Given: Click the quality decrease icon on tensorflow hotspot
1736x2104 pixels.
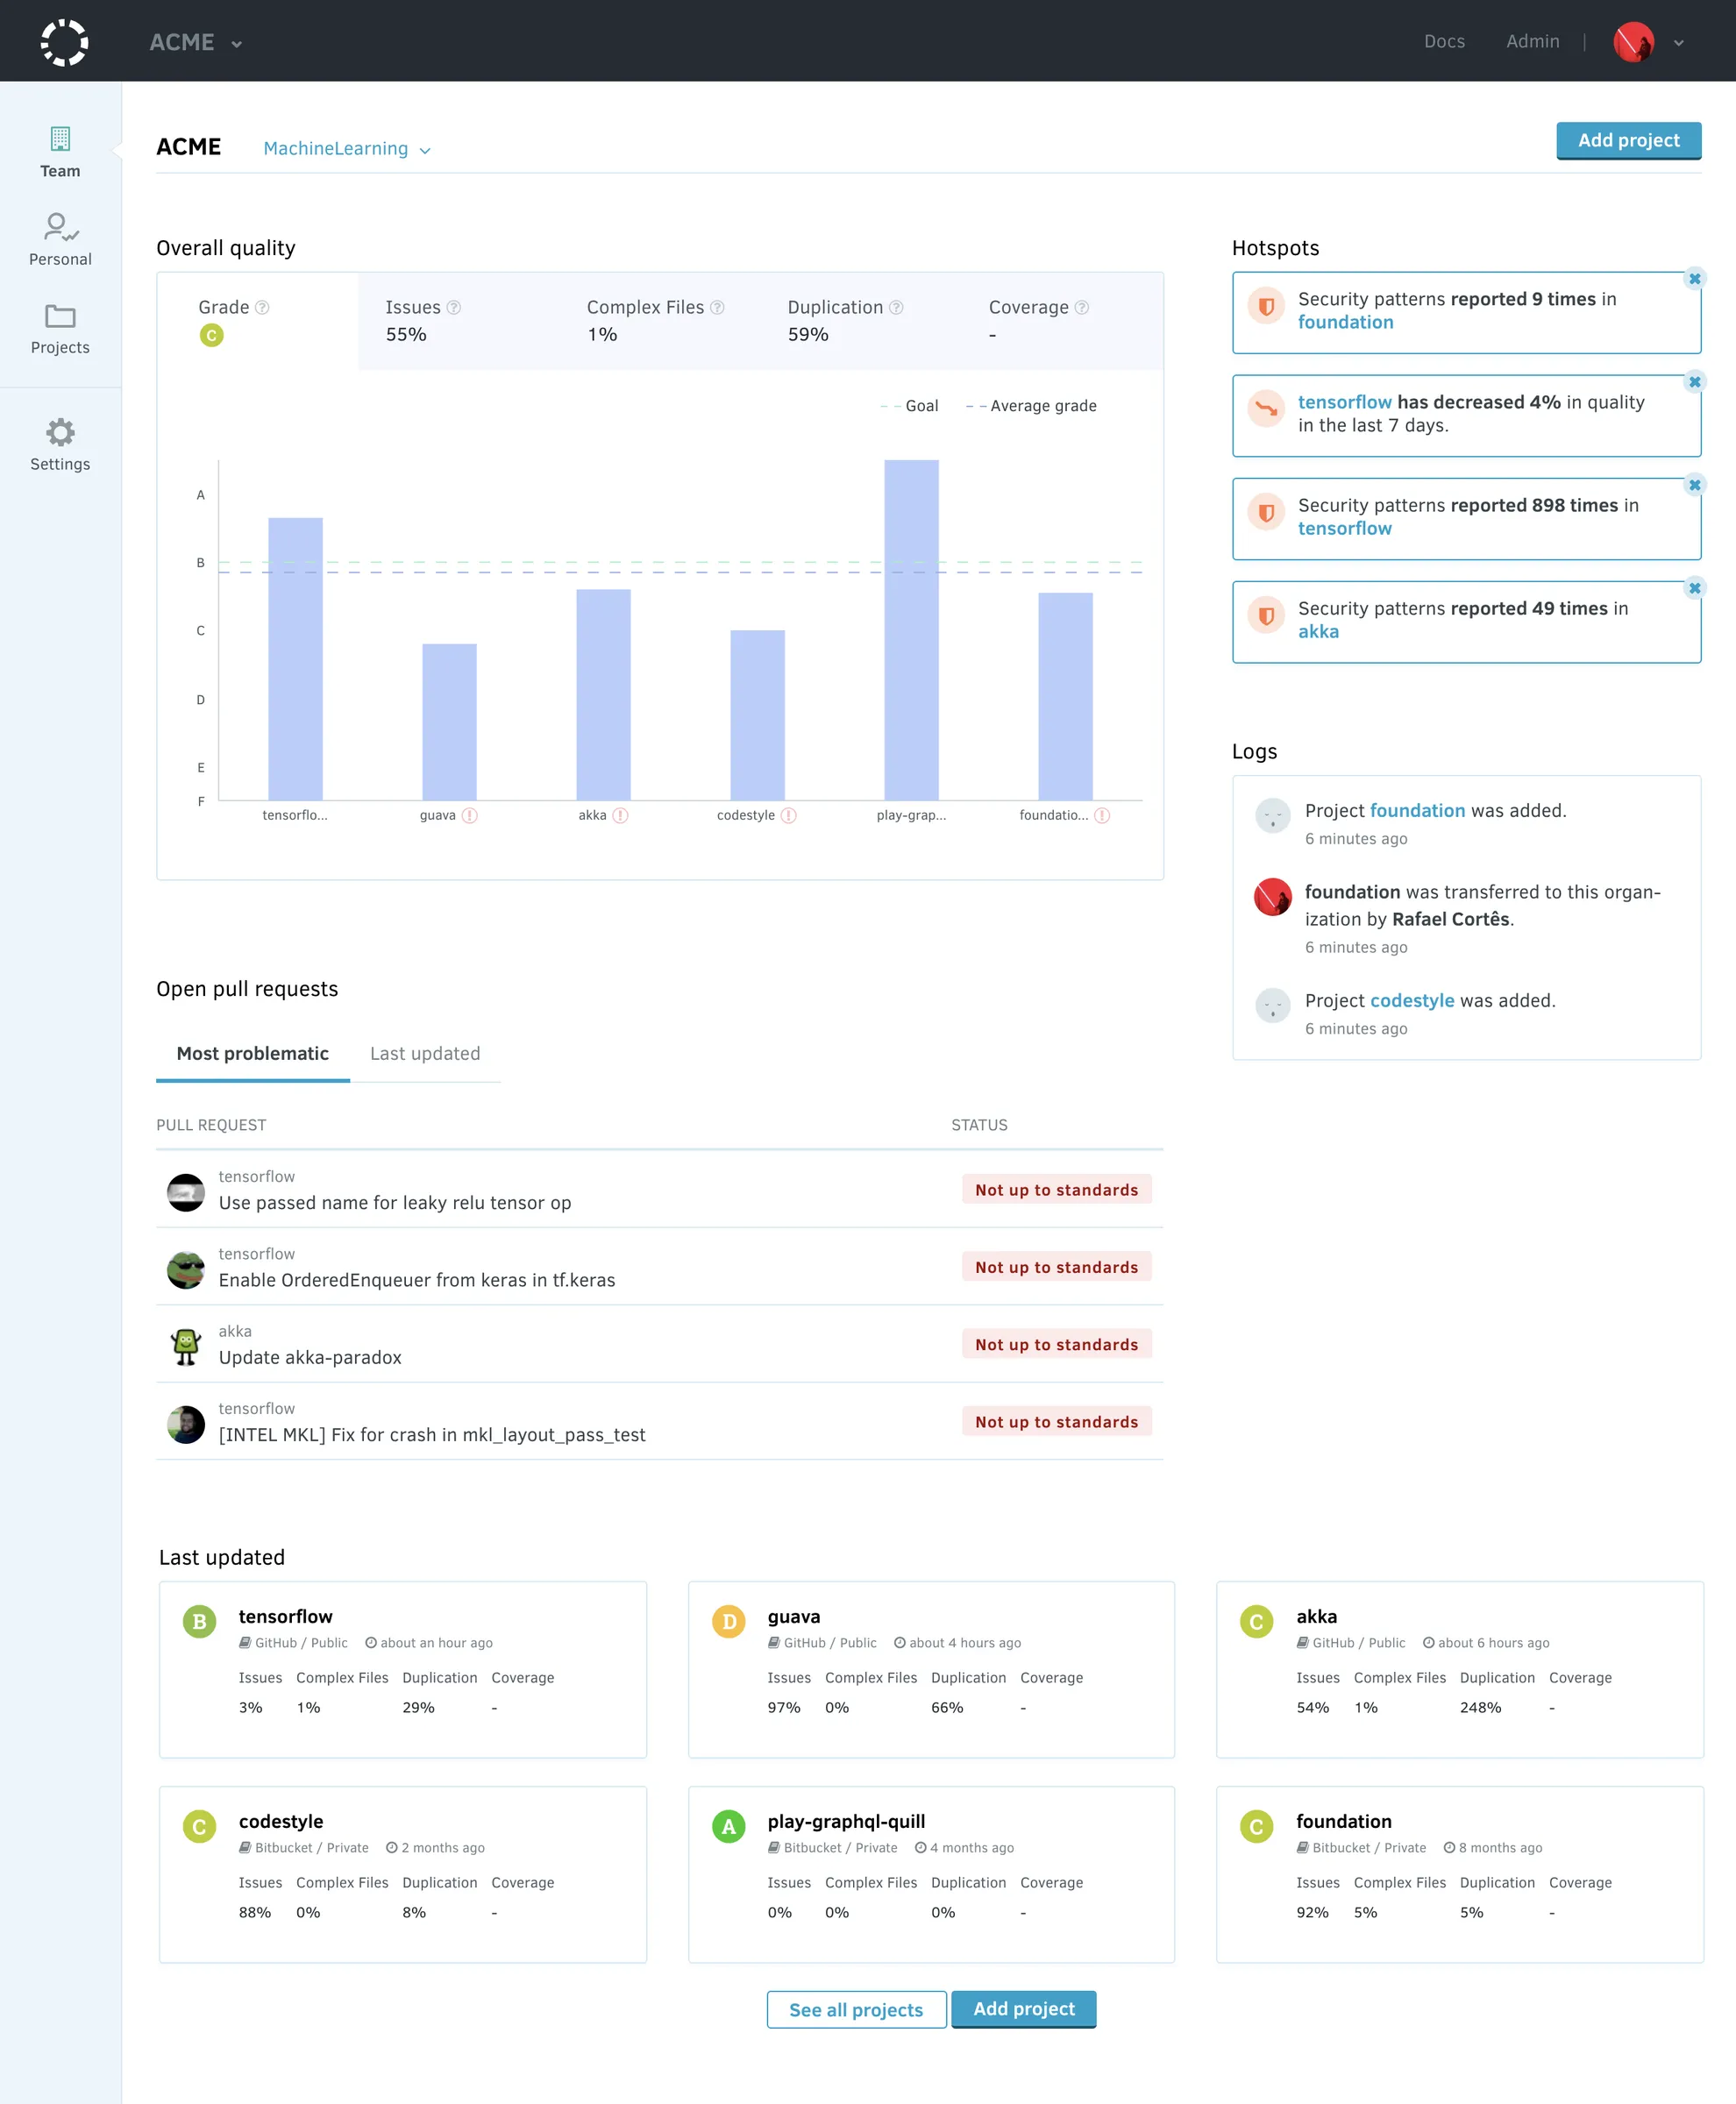Looking at the screenshot, I should pos(1268,408).
